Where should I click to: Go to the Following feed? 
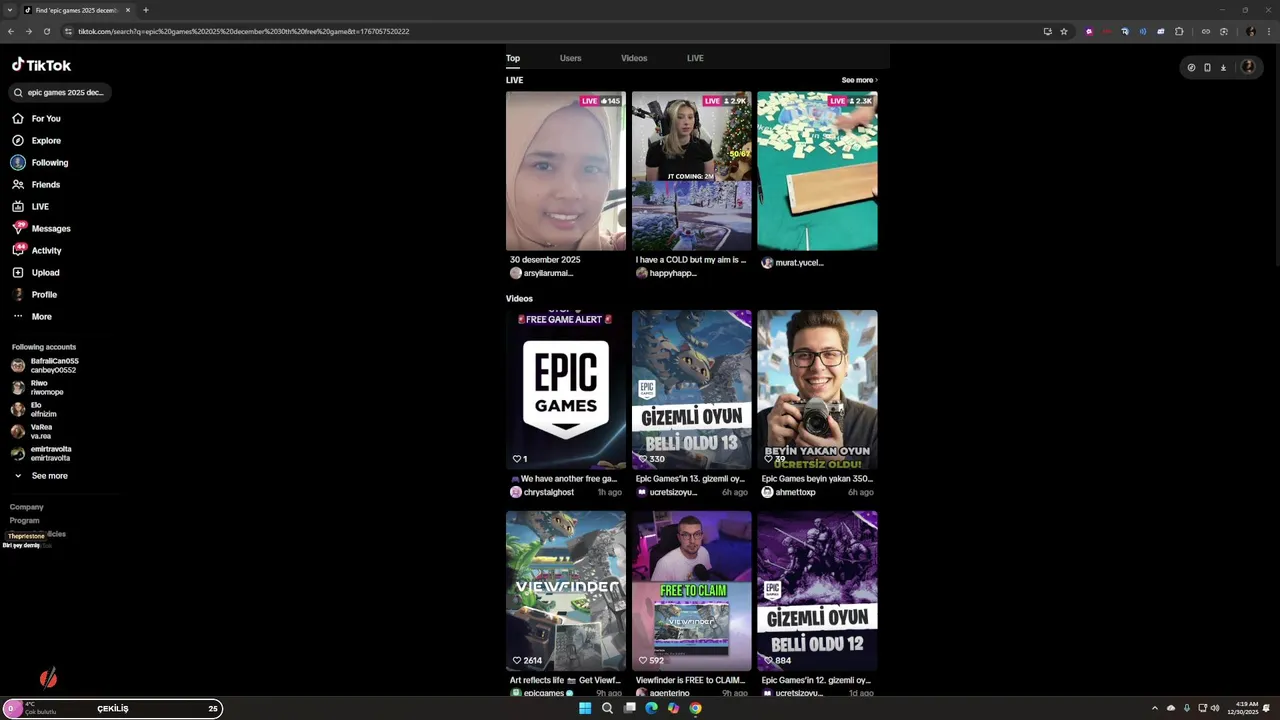tap(40, 162)
